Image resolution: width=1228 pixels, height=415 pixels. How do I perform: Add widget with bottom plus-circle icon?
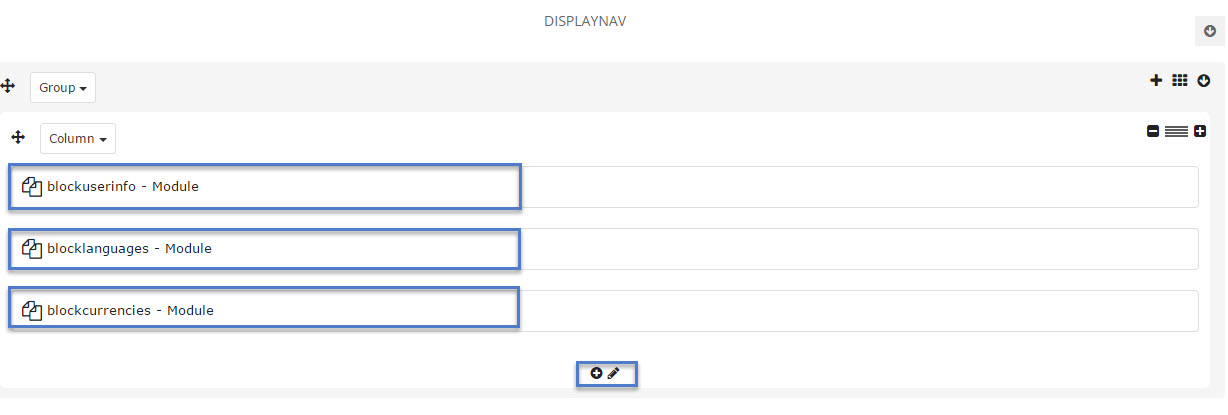point(597,373)
